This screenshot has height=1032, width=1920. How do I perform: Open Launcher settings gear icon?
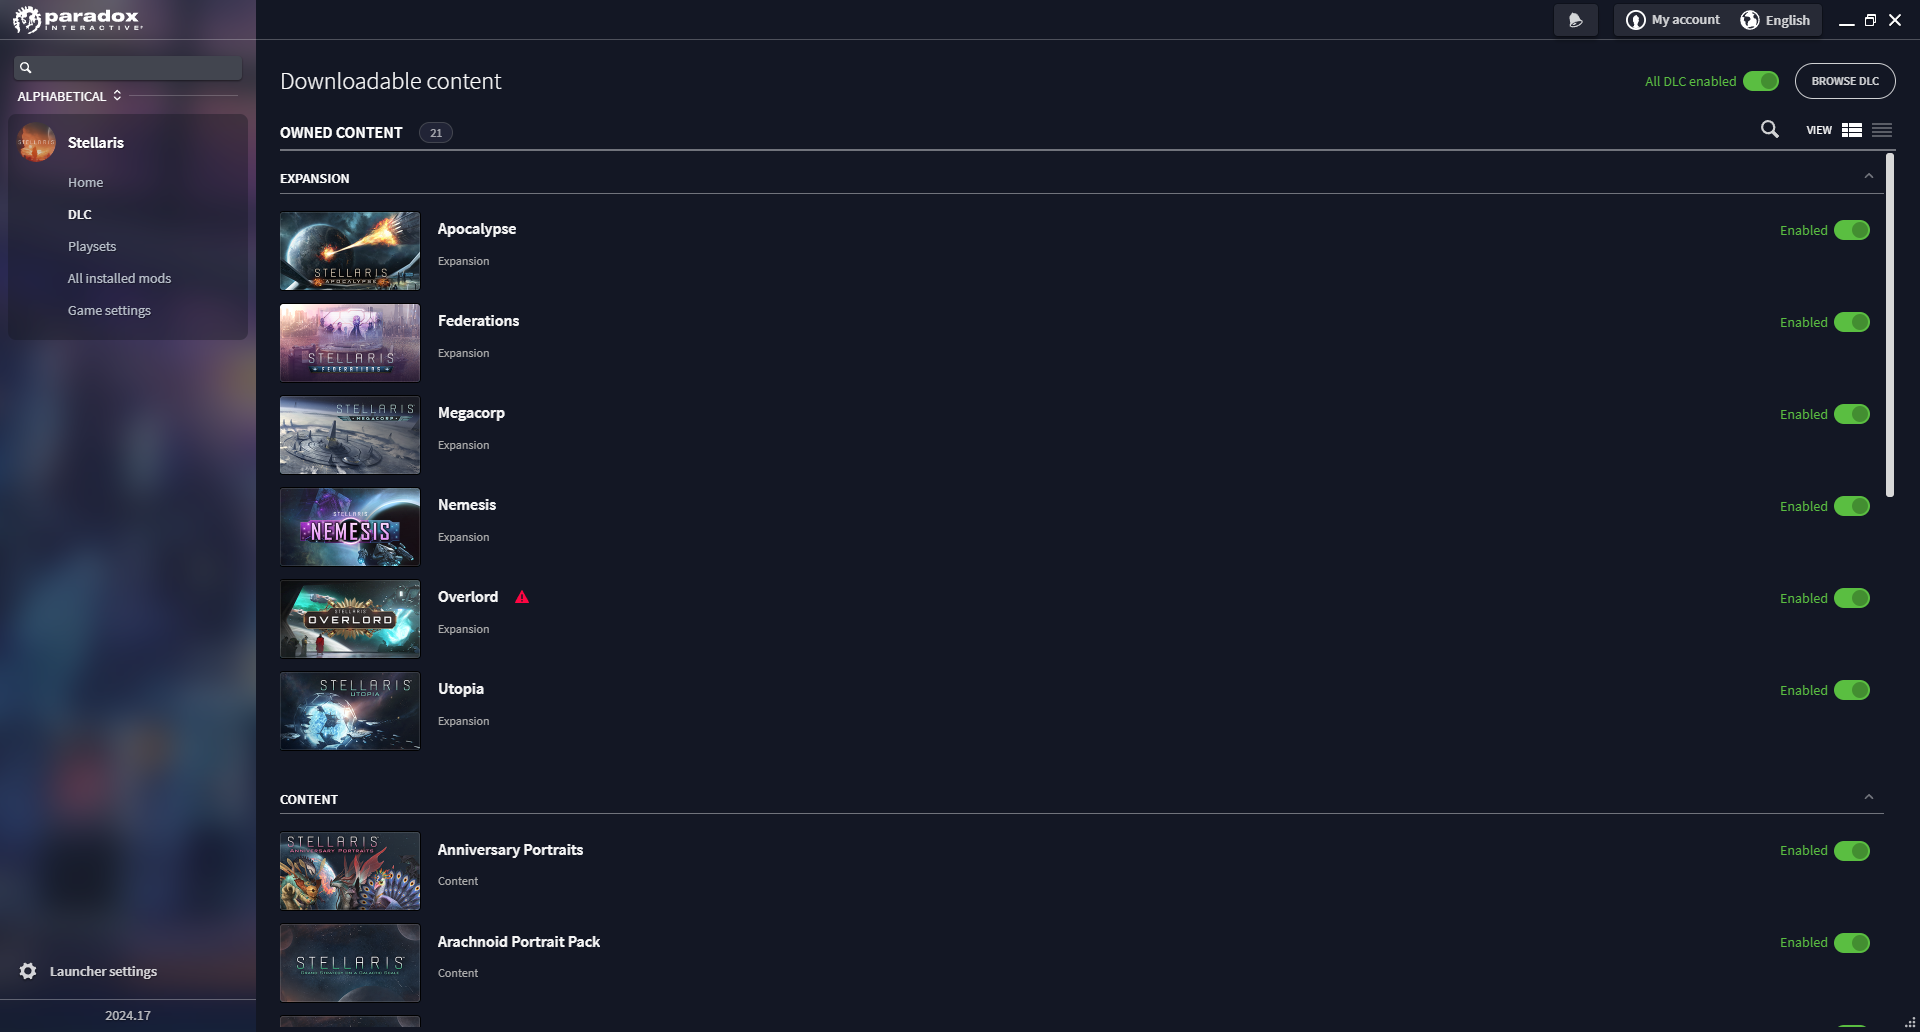pyautogui.click(x=28, y=971)
